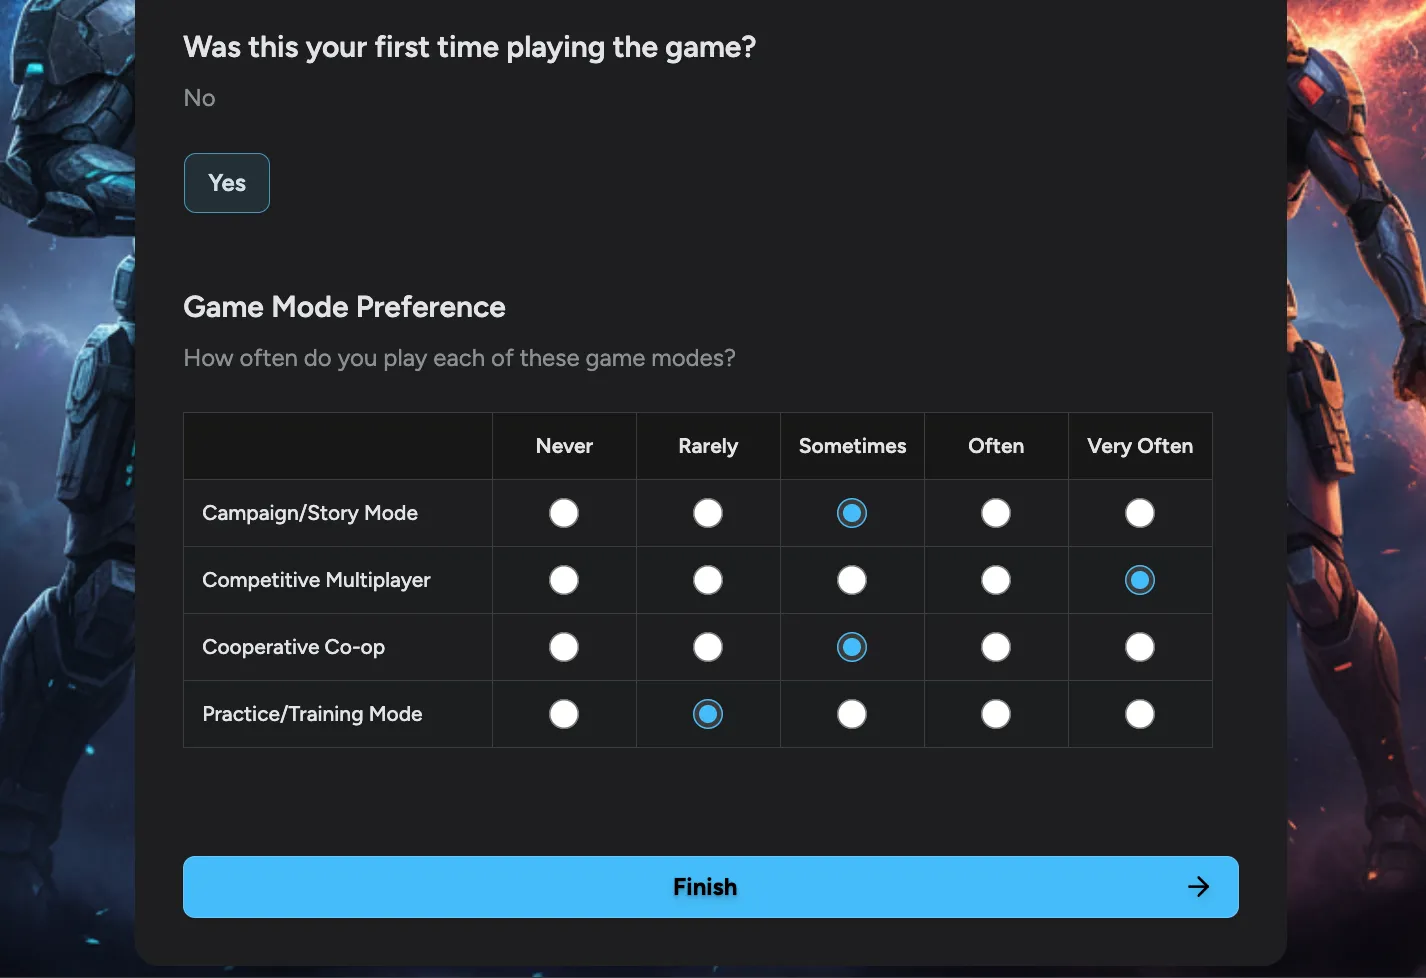Set Practice/Training Mode to Never
The width and height of the screenshot is (1426, 978).
click(564, 714)
